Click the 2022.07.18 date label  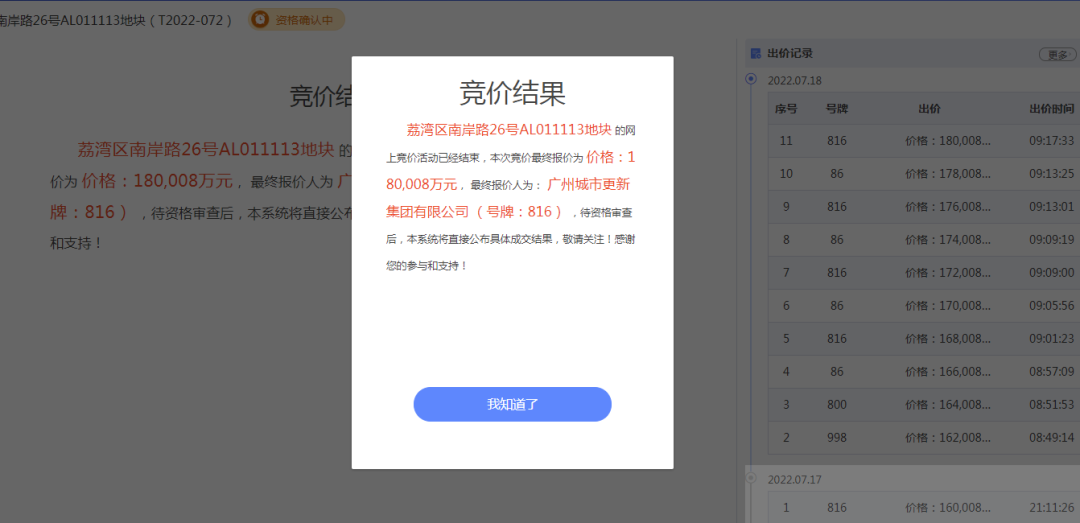click(795, 81)
